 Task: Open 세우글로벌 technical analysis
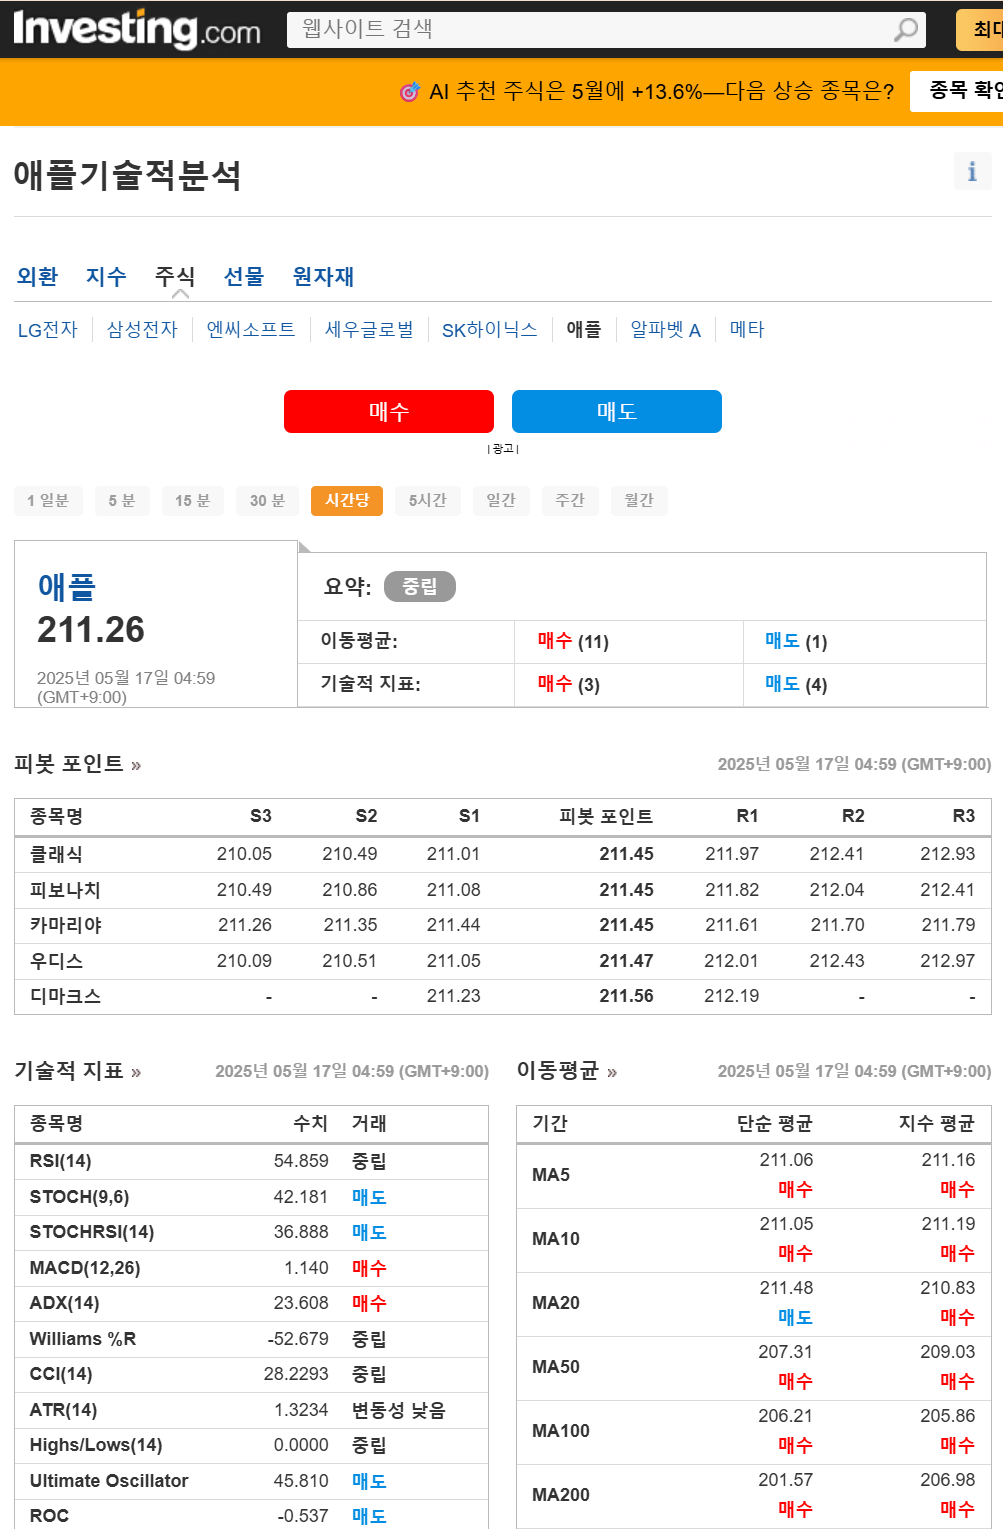coord(369,329)
